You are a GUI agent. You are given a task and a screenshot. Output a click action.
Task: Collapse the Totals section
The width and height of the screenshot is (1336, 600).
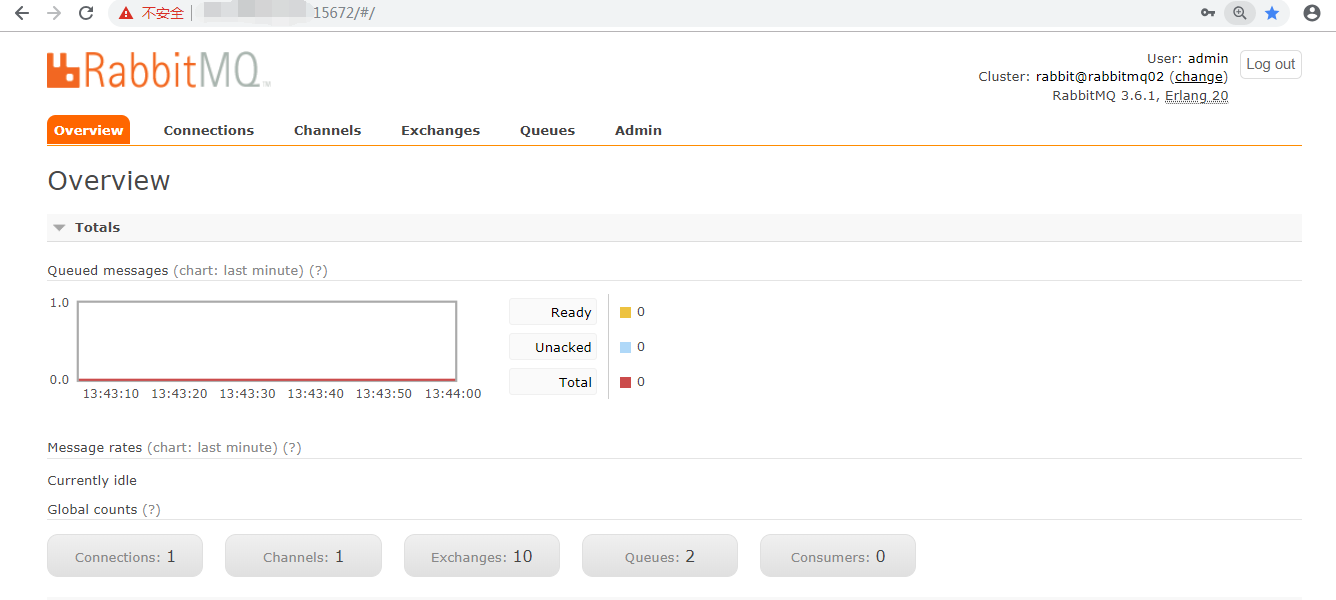coord(59,227)
